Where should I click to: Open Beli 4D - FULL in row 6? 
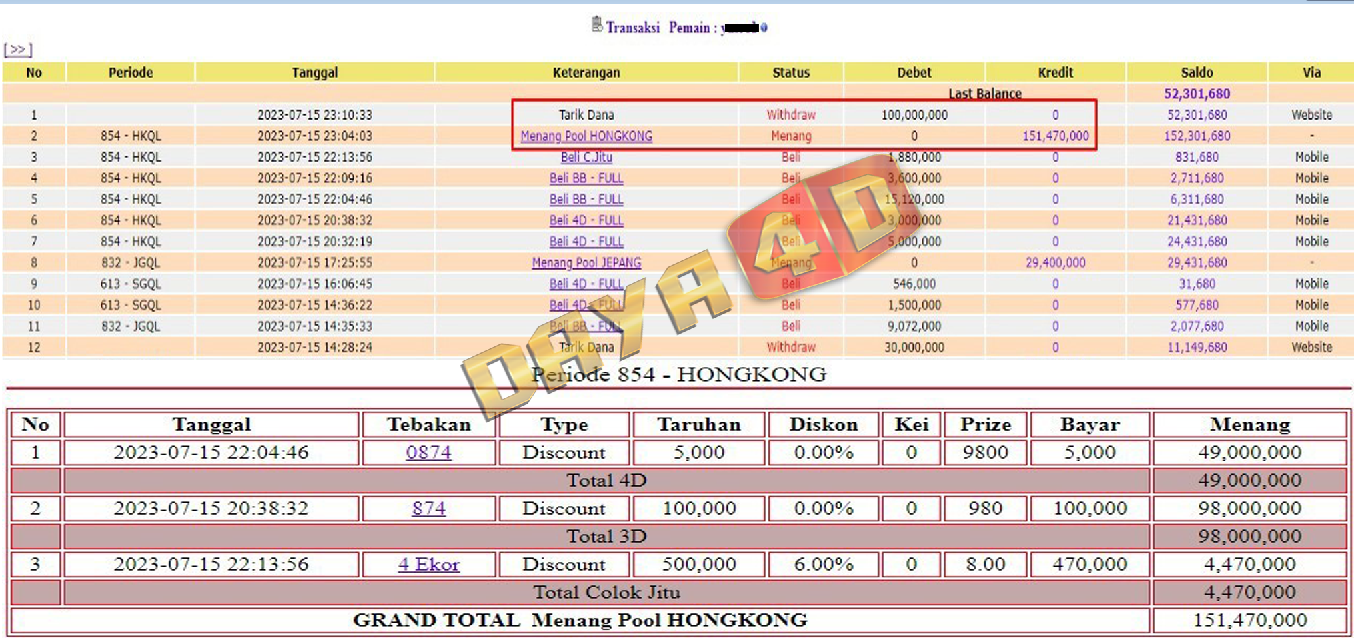(586, 220)
